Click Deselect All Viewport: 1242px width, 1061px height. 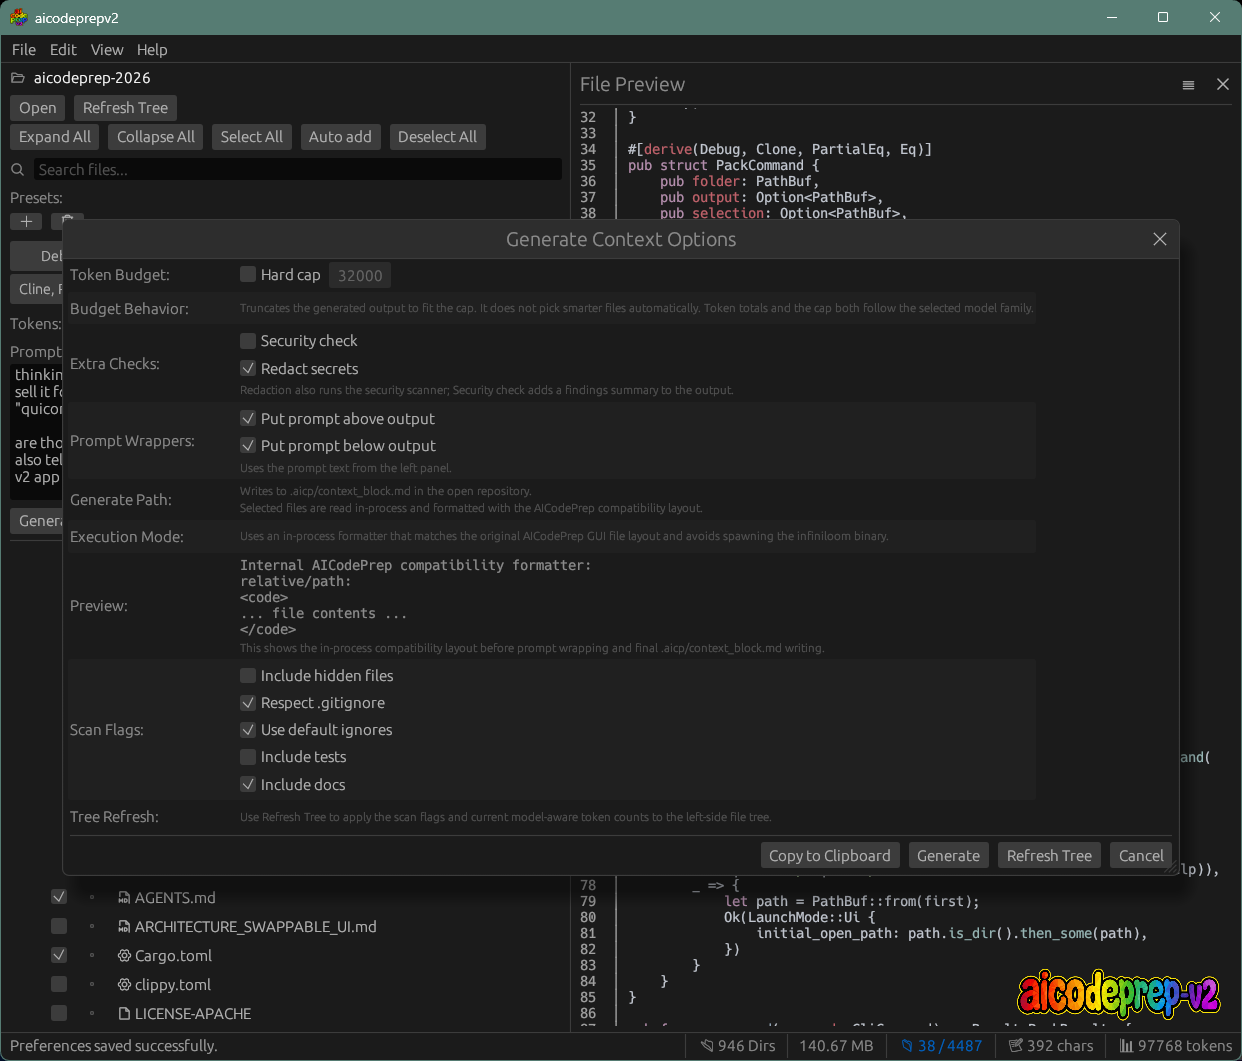coord(437,137)
